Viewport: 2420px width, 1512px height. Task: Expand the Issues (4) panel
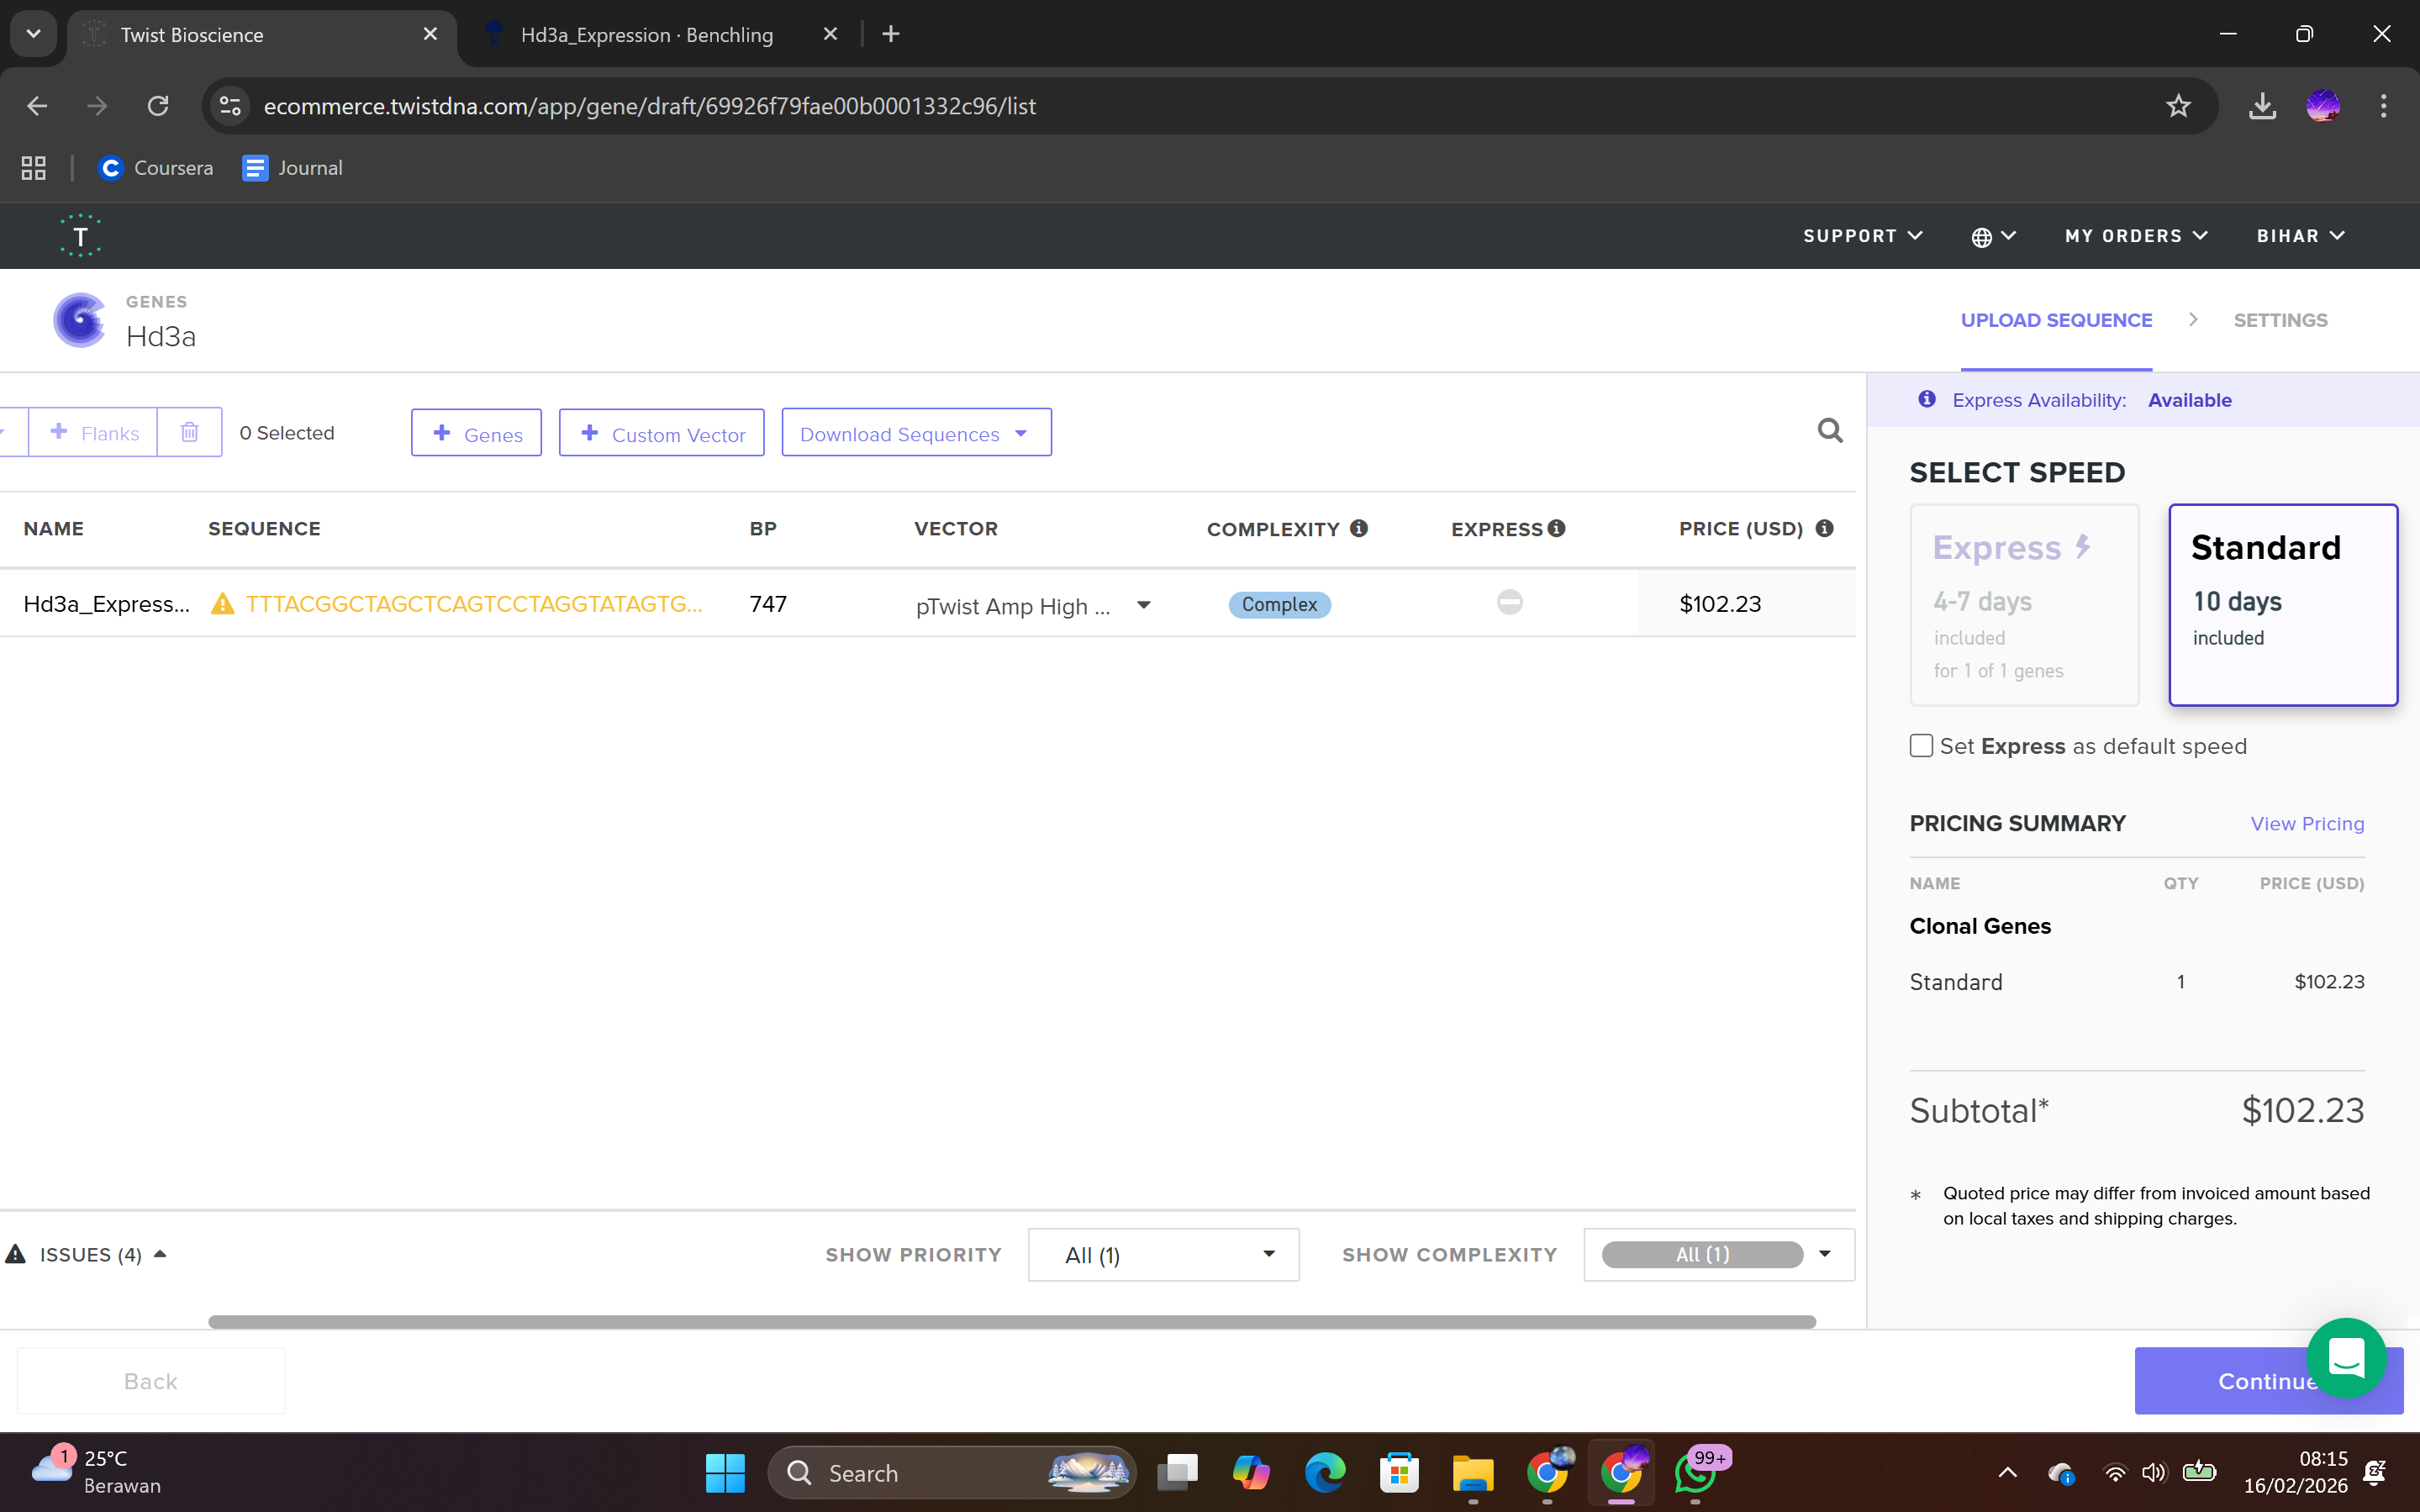pos(88,1254)
